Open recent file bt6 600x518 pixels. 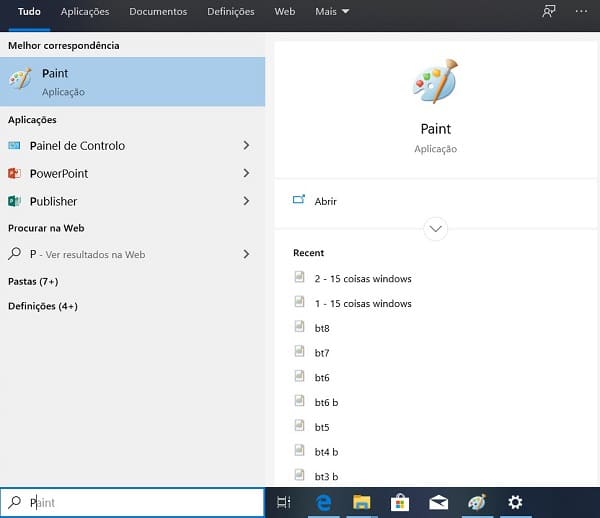[x=322, y=378]
